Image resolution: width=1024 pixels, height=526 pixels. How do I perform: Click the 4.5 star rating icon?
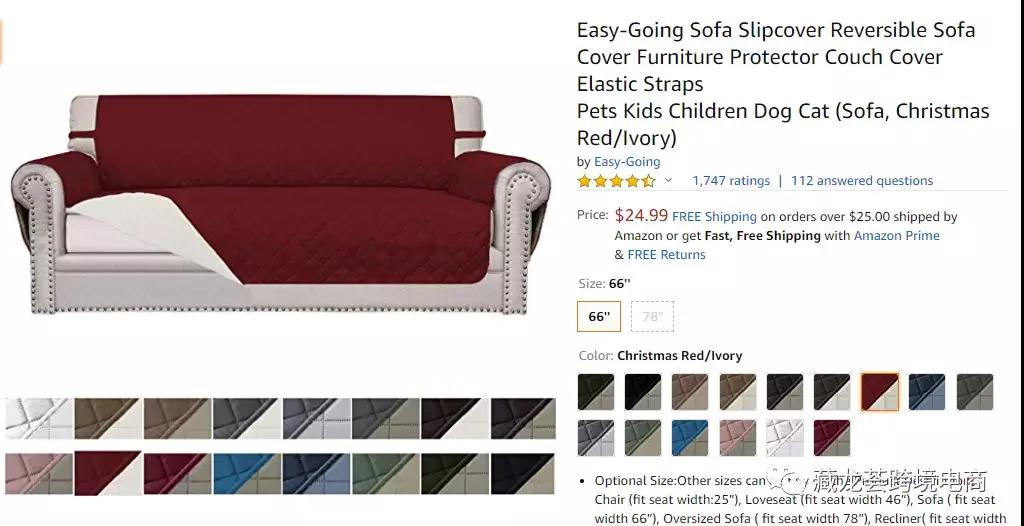(x=616, y=181)
